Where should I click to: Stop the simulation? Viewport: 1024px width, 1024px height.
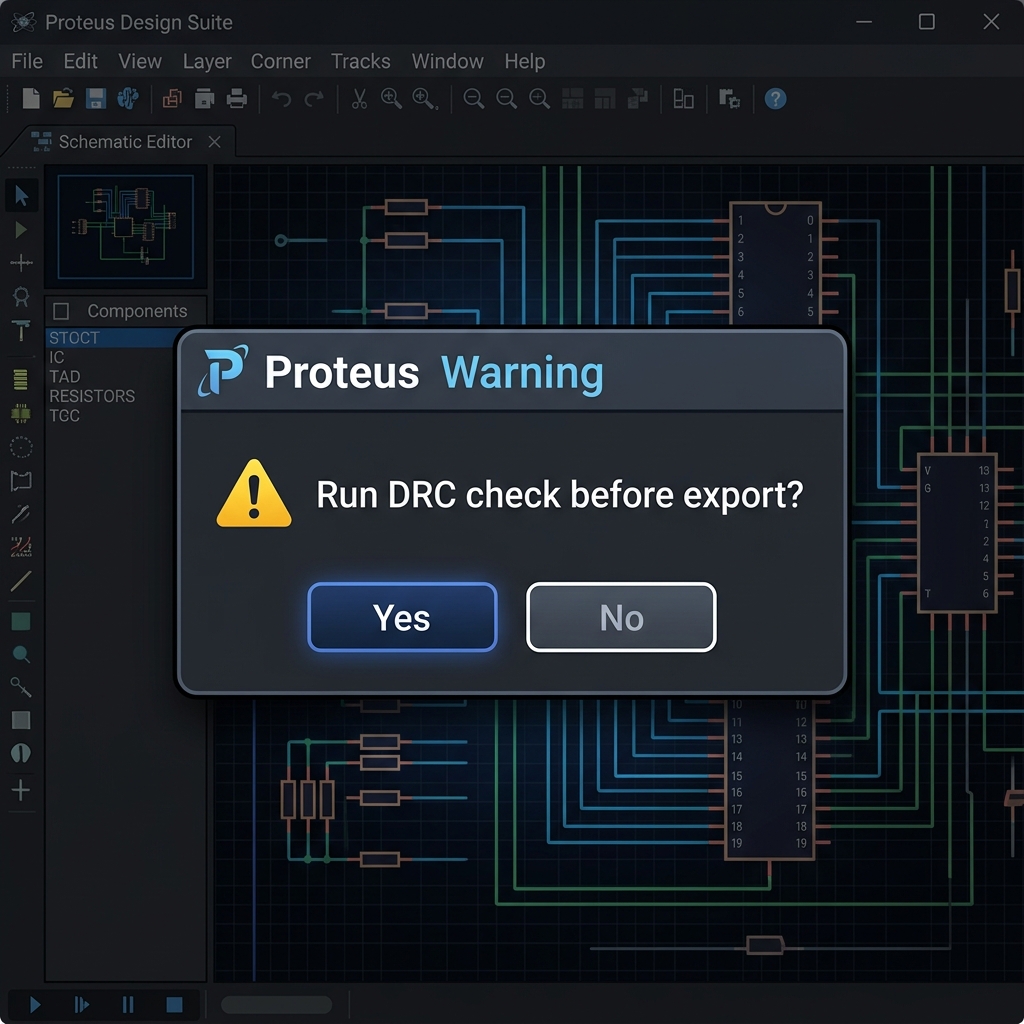pos(174,1004)
